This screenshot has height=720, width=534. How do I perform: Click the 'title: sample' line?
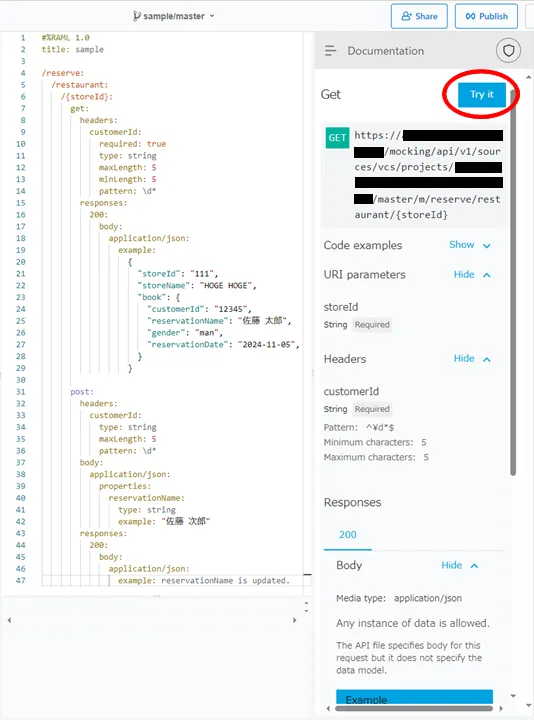click(x=73, y=49)
